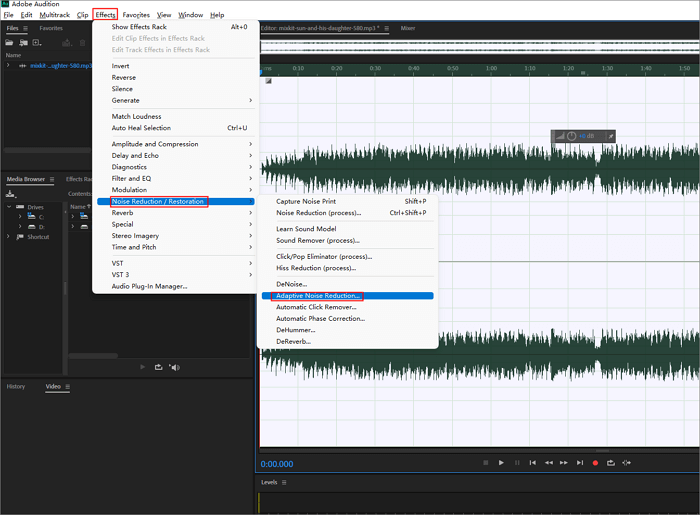Screen dimensions: 700x515
Task: Choose Show Effects Rack
Action: point(176,27)
